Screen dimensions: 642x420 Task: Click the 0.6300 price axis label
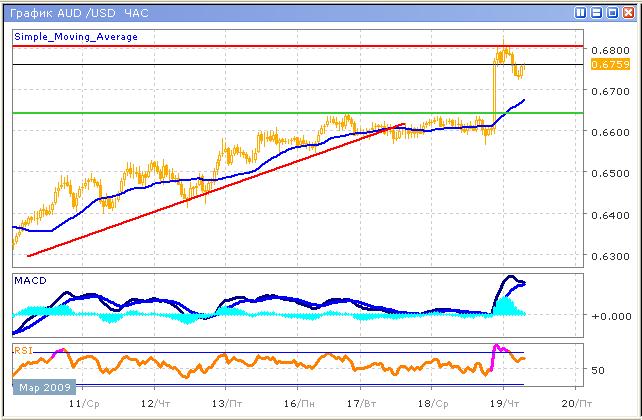[610, 257]
